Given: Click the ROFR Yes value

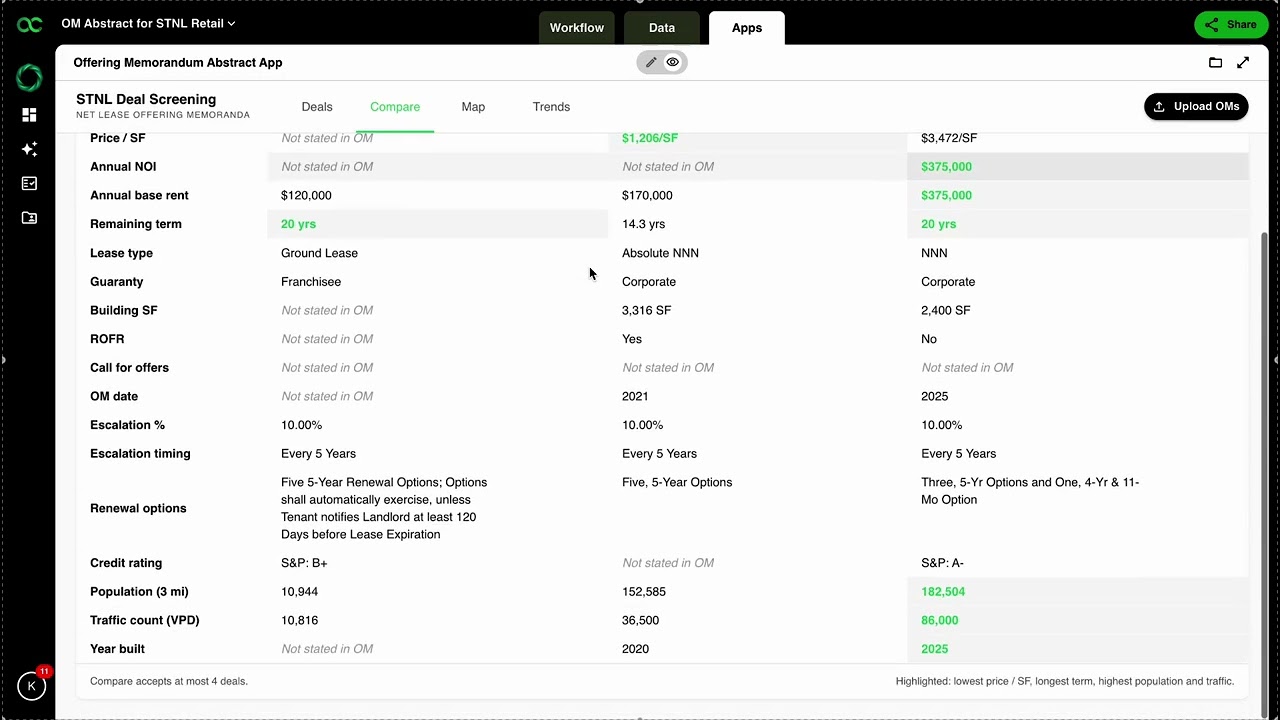Looking at the screenshot, I should [632, 339].
